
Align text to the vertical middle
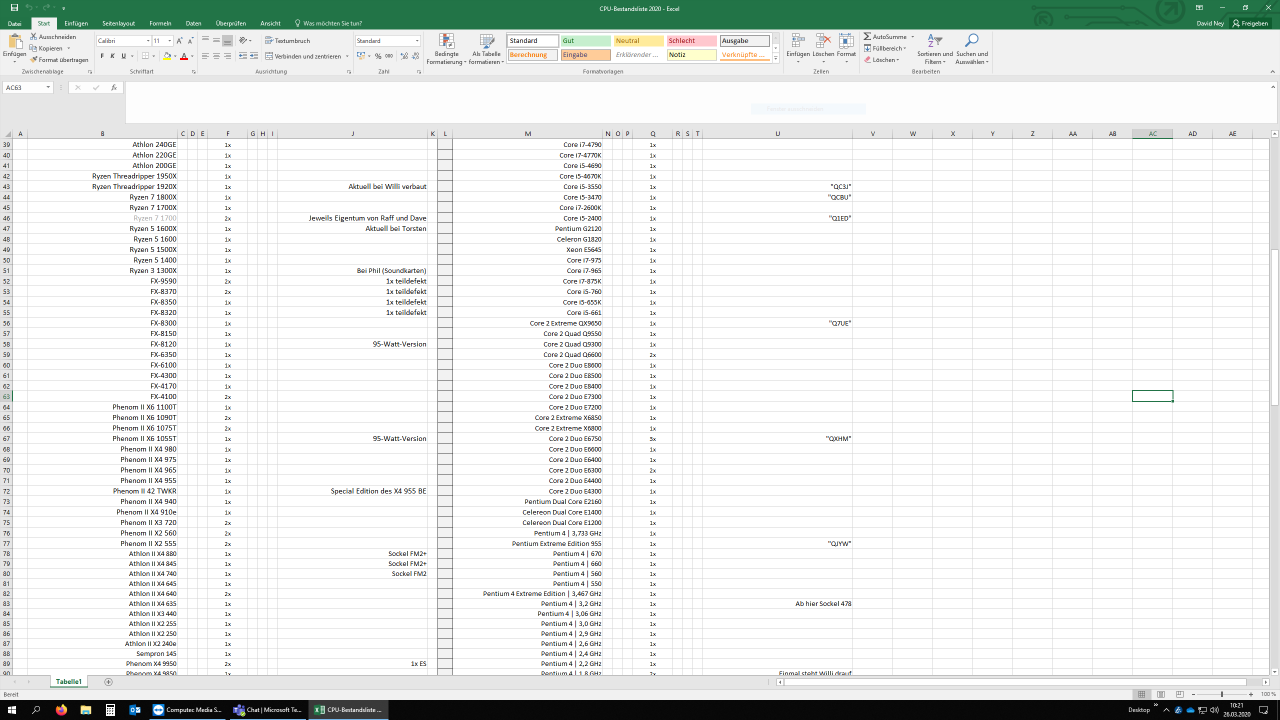click(x=216, y=41)
